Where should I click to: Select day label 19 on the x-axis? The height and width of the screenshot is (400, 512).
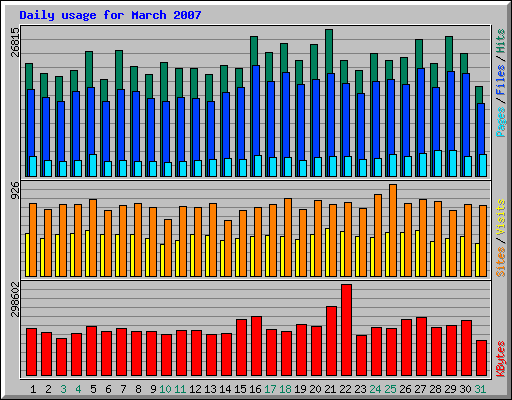[300, 389]
